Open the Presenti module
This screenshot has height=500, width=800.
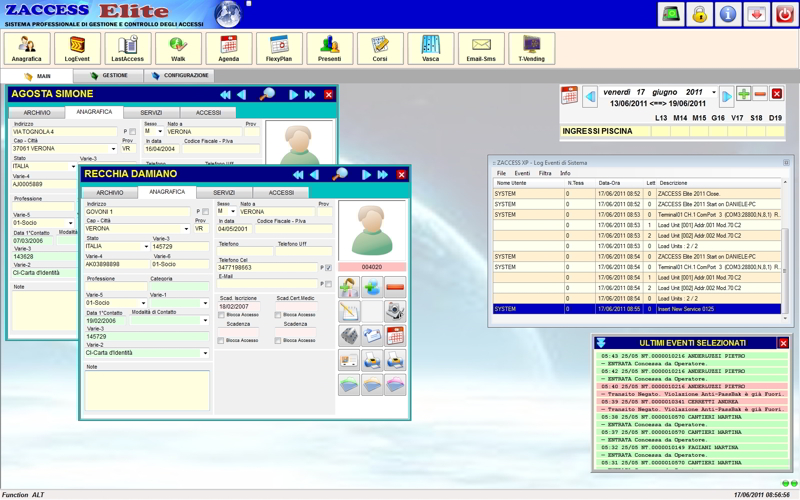click(x=330, y=48)
